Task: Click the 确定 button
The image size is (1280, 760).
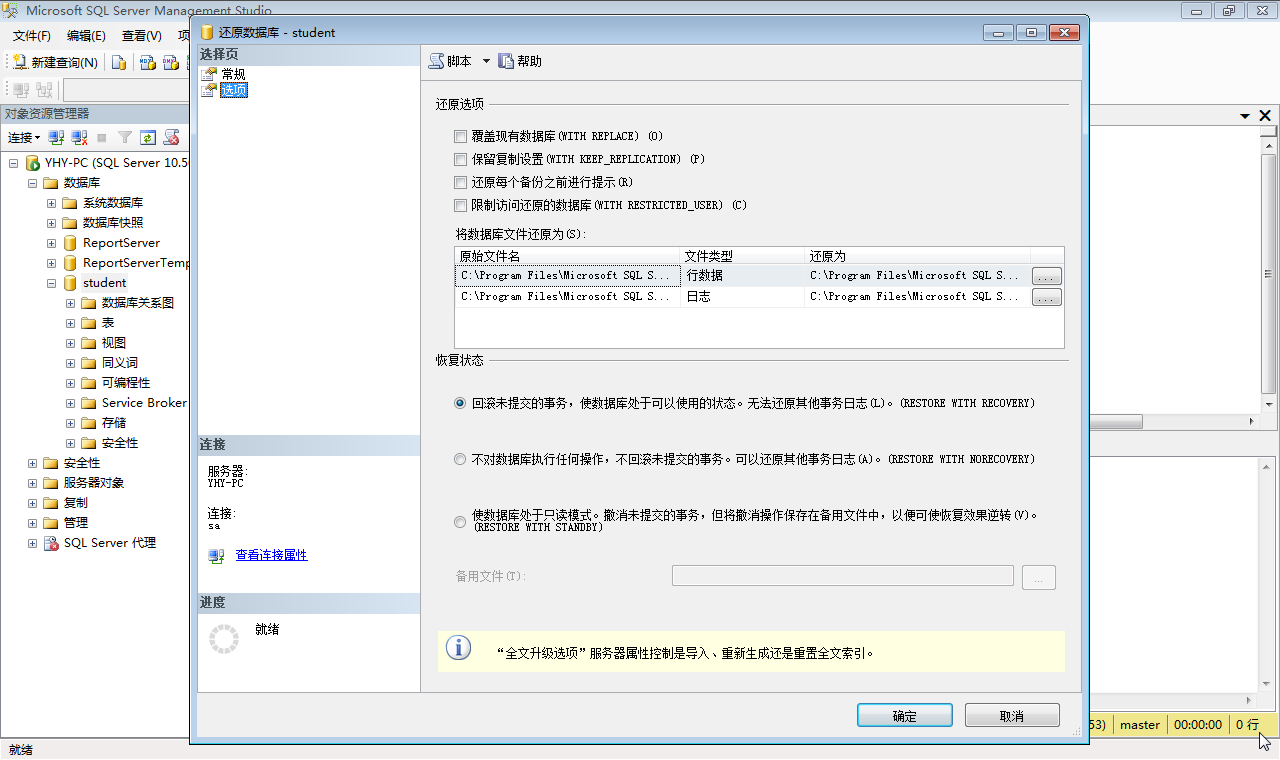Action: click(904, 716)
